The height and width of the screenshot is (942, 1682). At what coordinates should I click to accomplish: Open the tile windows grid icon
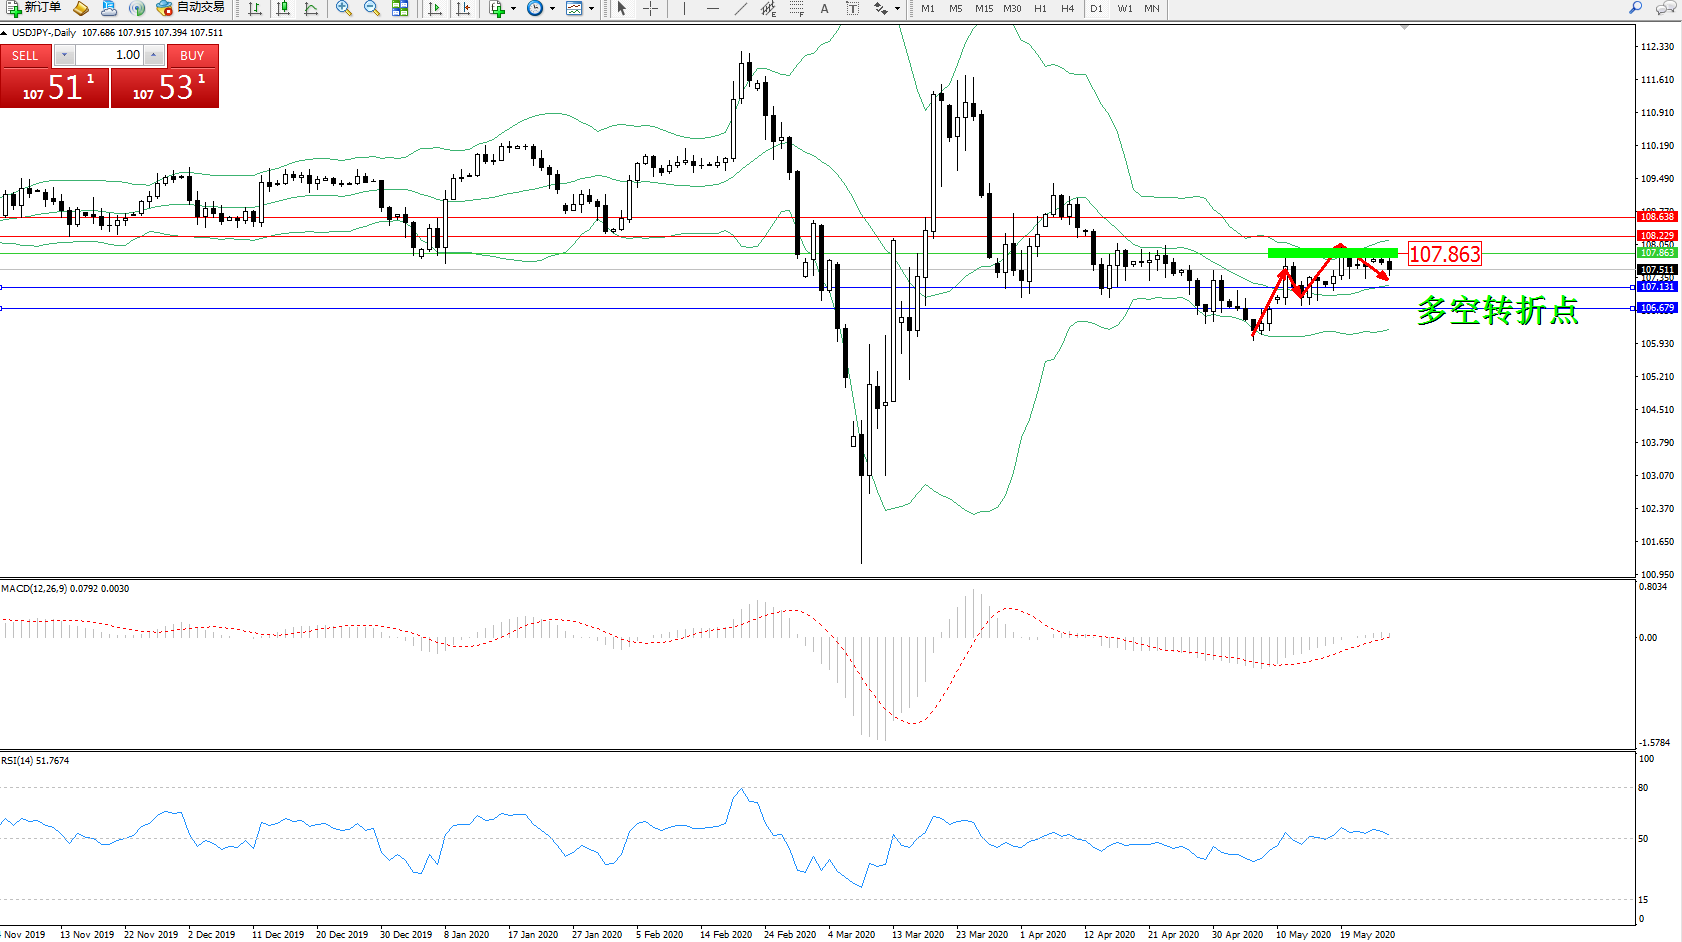coord(400,8)
